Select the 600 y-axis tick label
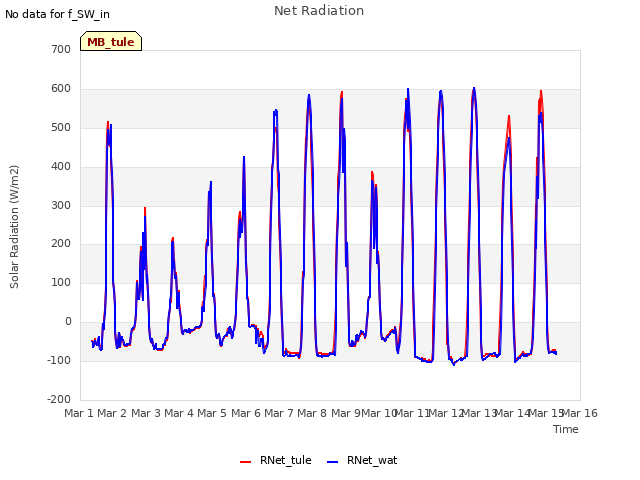Screen dimensions: 640x480 (x=61, y=89)
